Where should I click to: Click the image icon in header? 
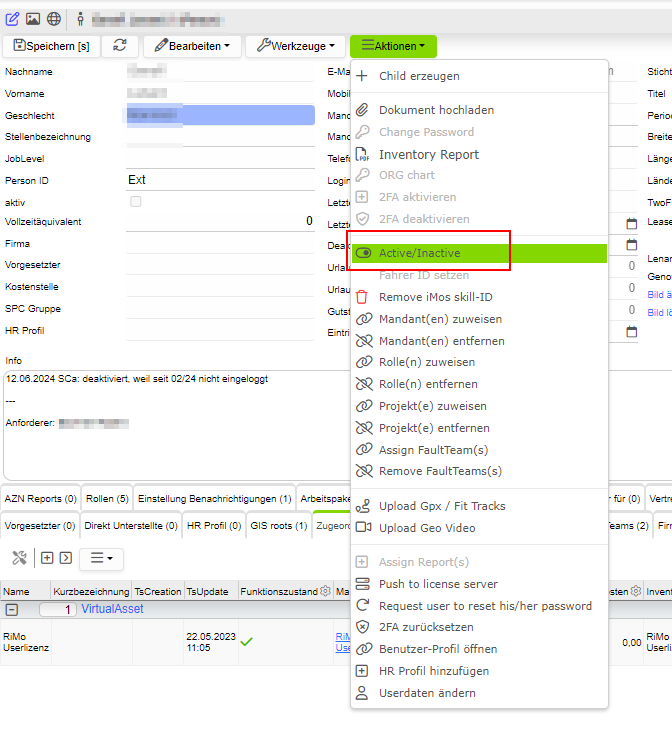(33, 19)
